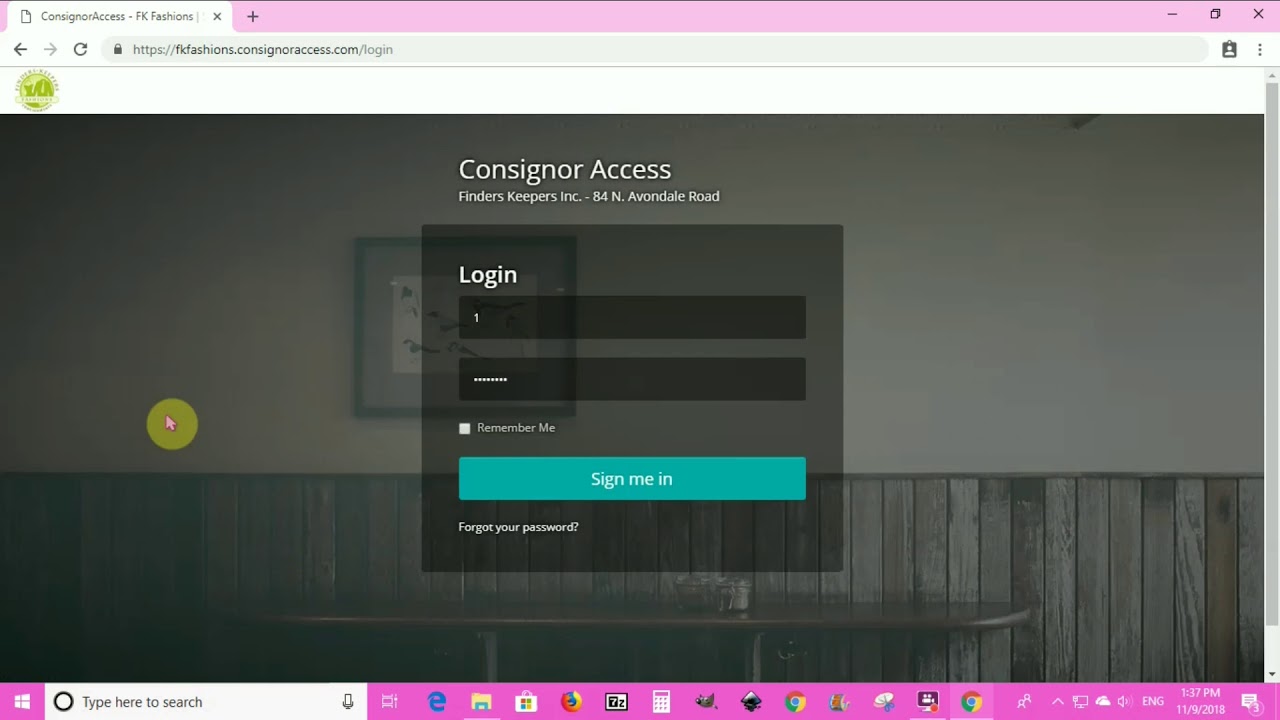Click the network icon in system tray

click(x=1080, y=702)
